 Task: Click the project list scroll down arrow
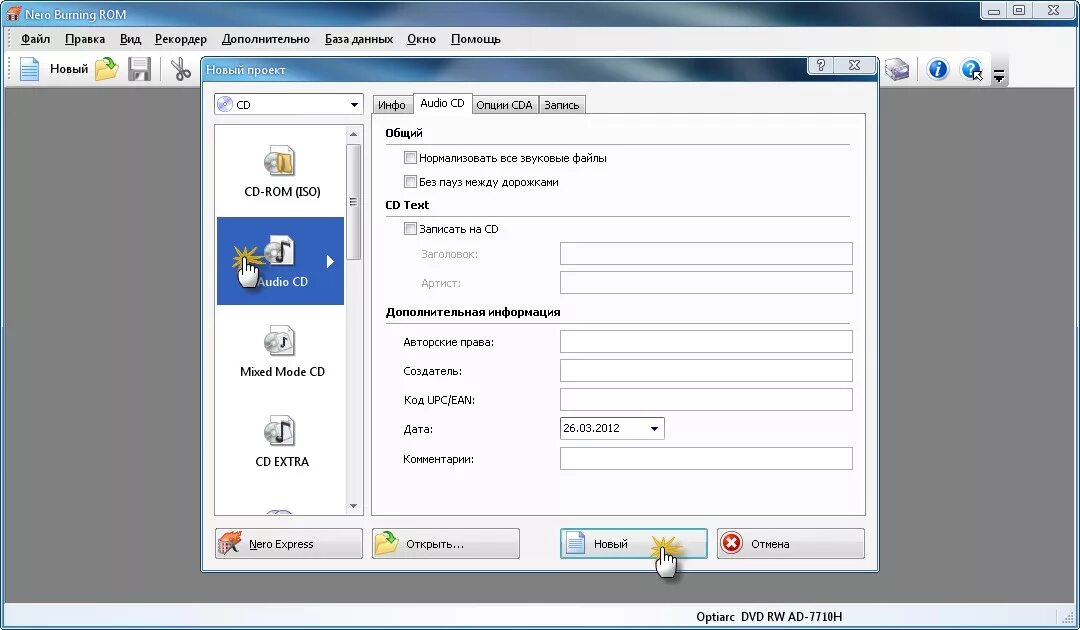[353, 506]
